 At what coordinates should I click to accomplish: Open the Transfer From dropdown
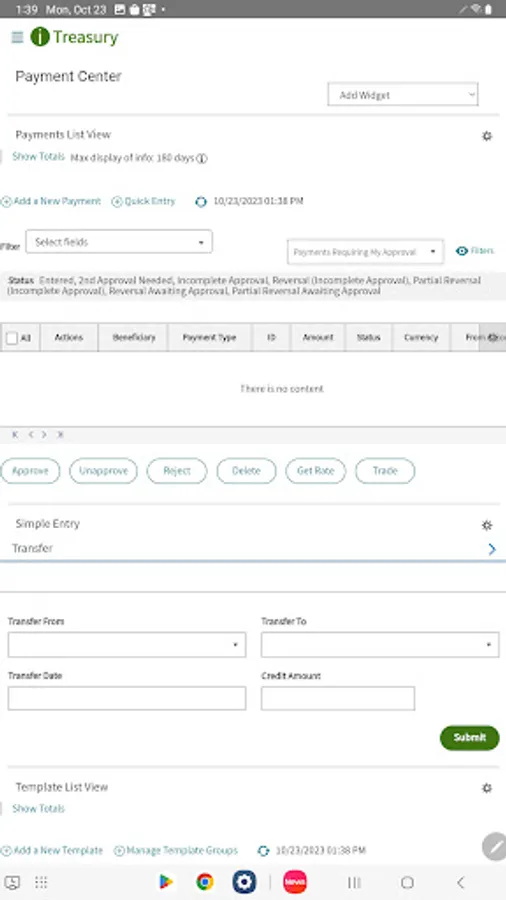[127, 645]
